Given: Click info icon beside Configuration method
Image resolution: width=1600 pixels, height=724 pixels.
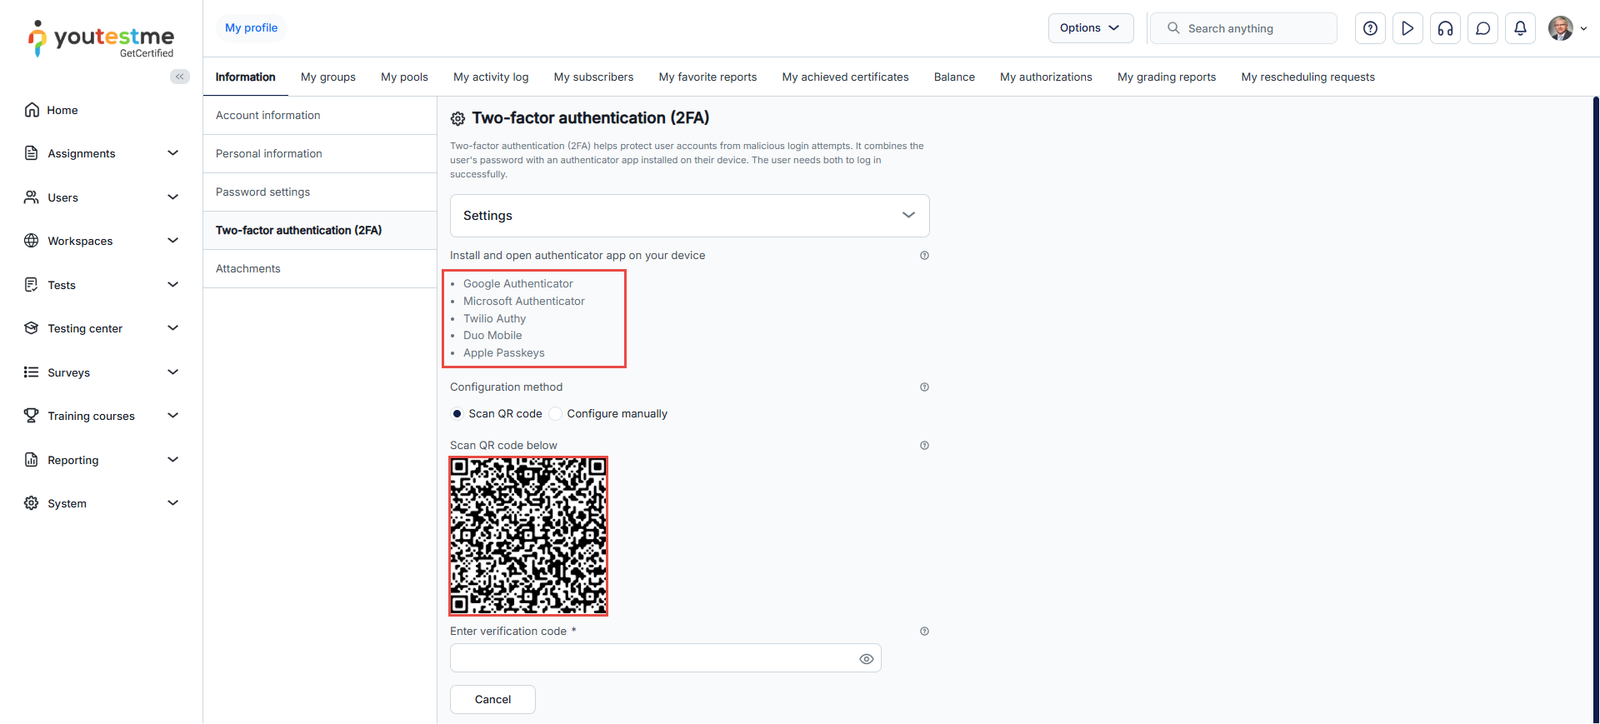Looking at the screenshot, I should (x=924, y=387).
